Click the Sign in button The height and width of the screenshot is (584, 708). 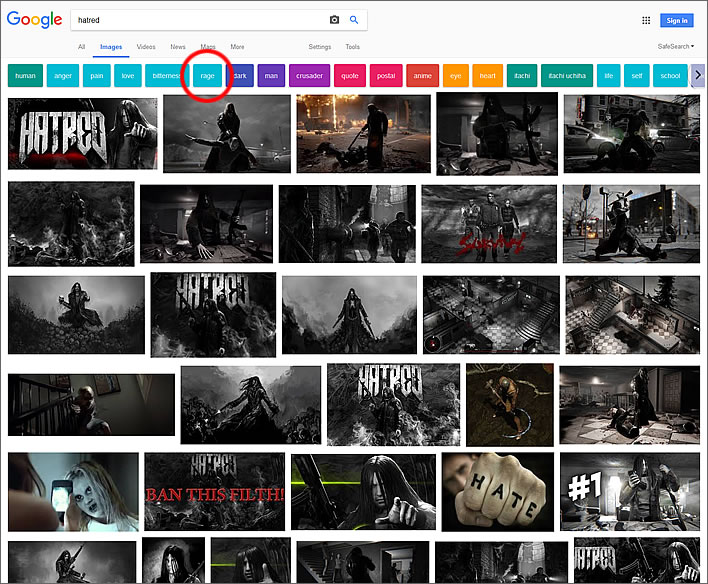coord(676,20)
